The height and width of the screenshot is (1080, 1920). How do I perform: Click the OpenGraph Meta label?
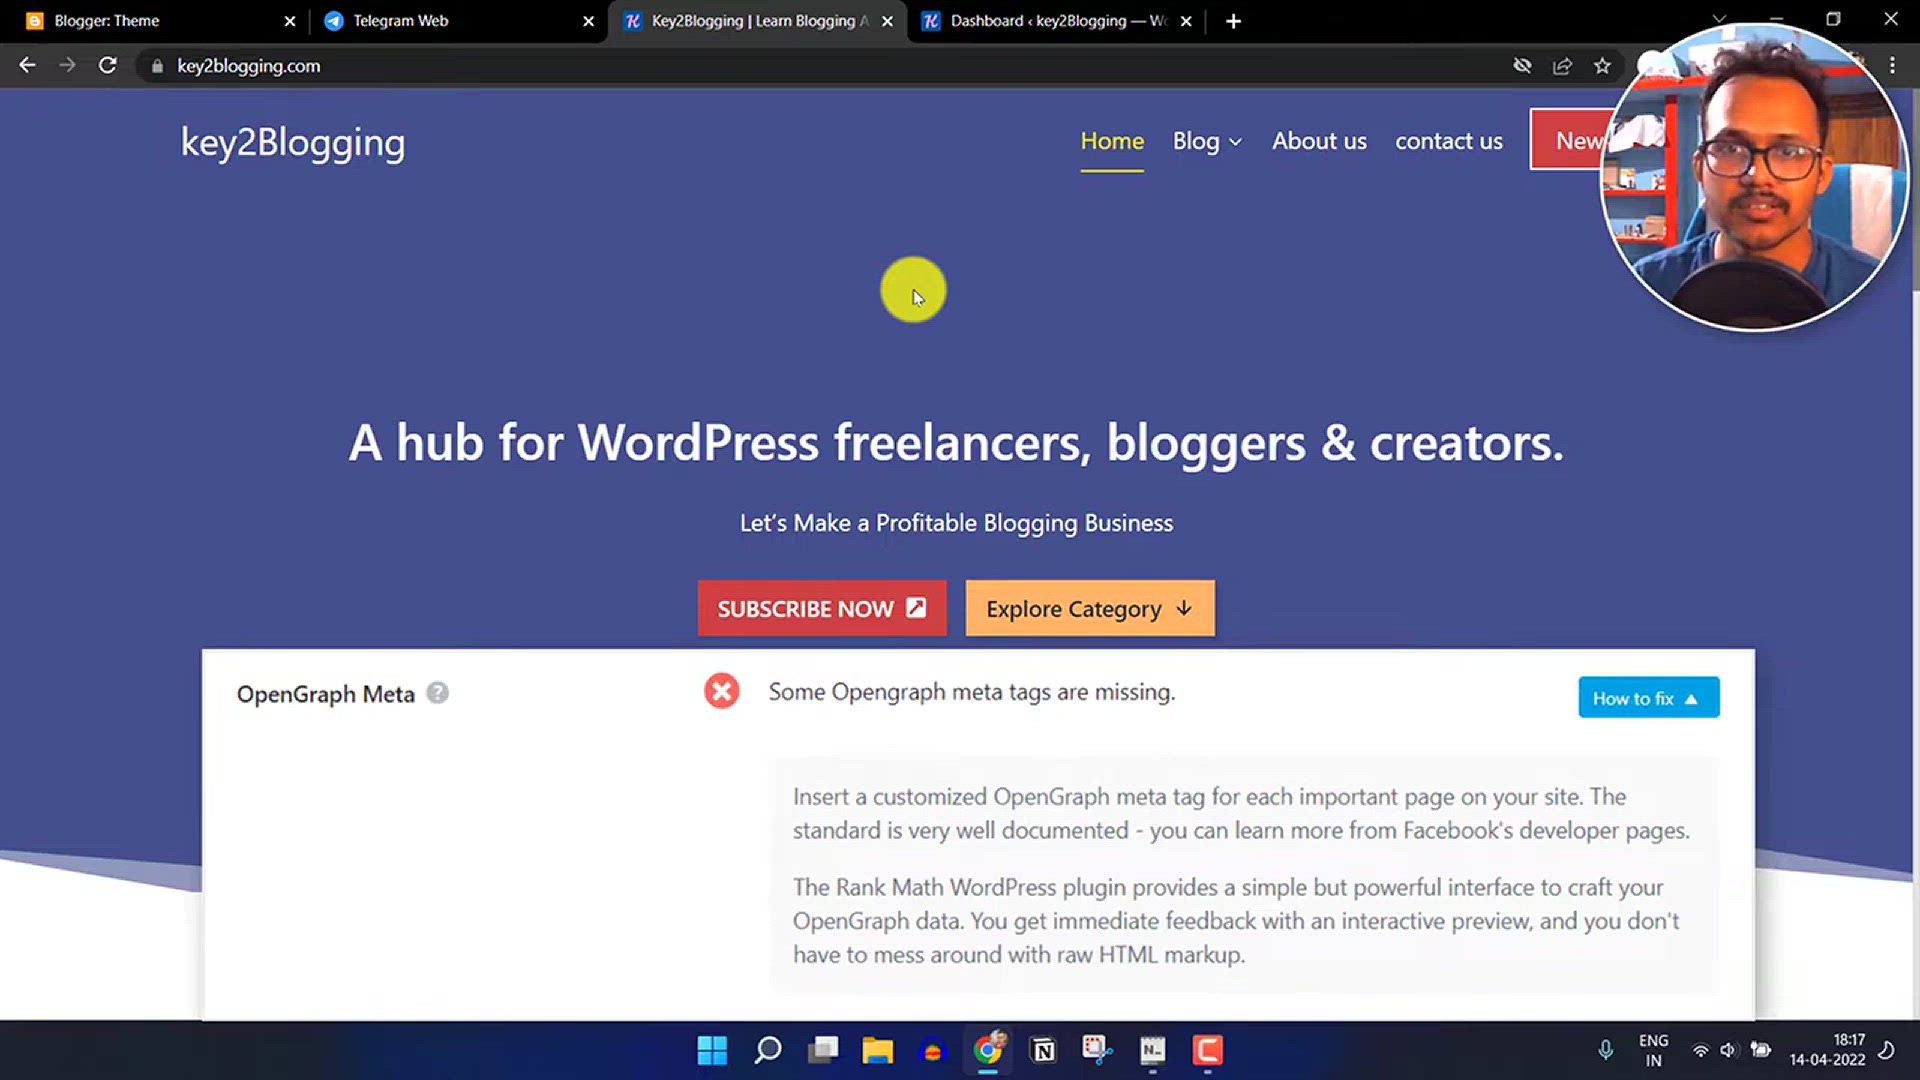click(x=325, y=694)
